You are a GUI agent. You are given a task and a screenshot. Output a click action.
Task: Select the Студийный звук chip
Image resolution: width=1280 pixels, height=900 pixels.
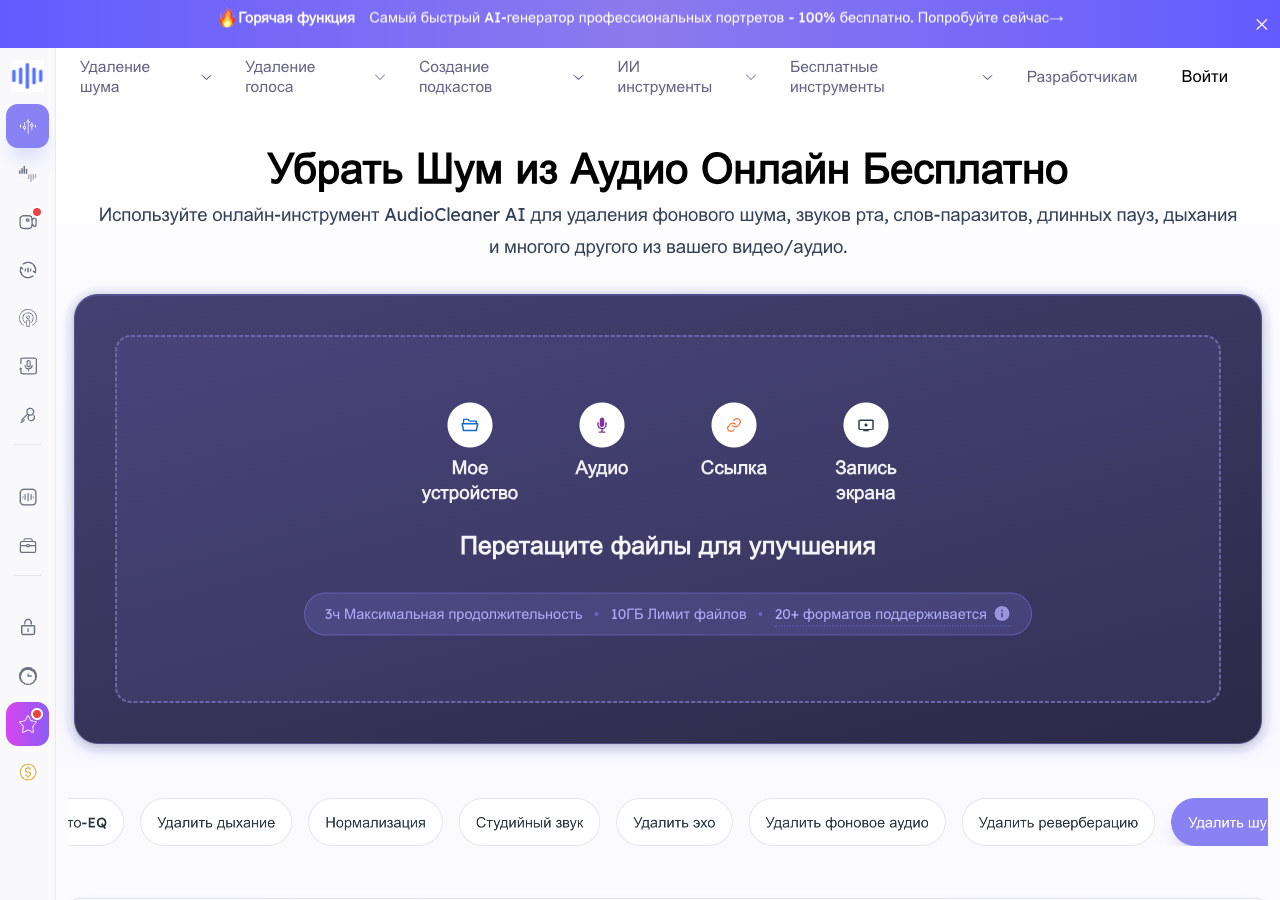[529, 822]
